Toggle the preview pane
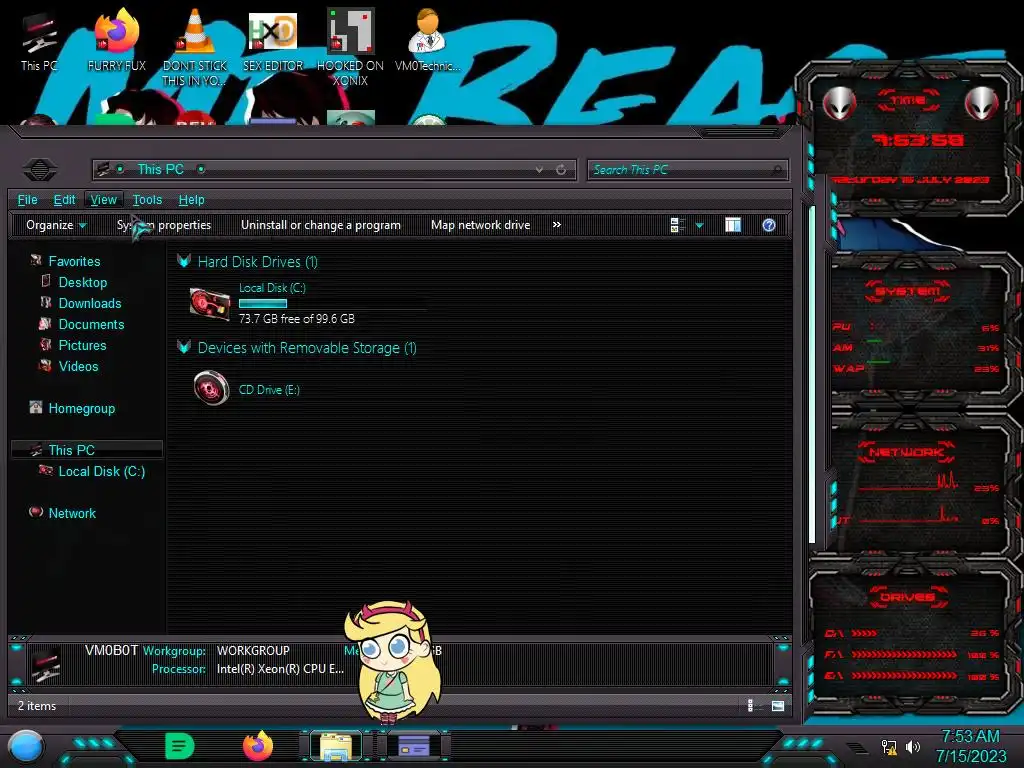This screenshot has height=768, width=1024. pos(733,225)
